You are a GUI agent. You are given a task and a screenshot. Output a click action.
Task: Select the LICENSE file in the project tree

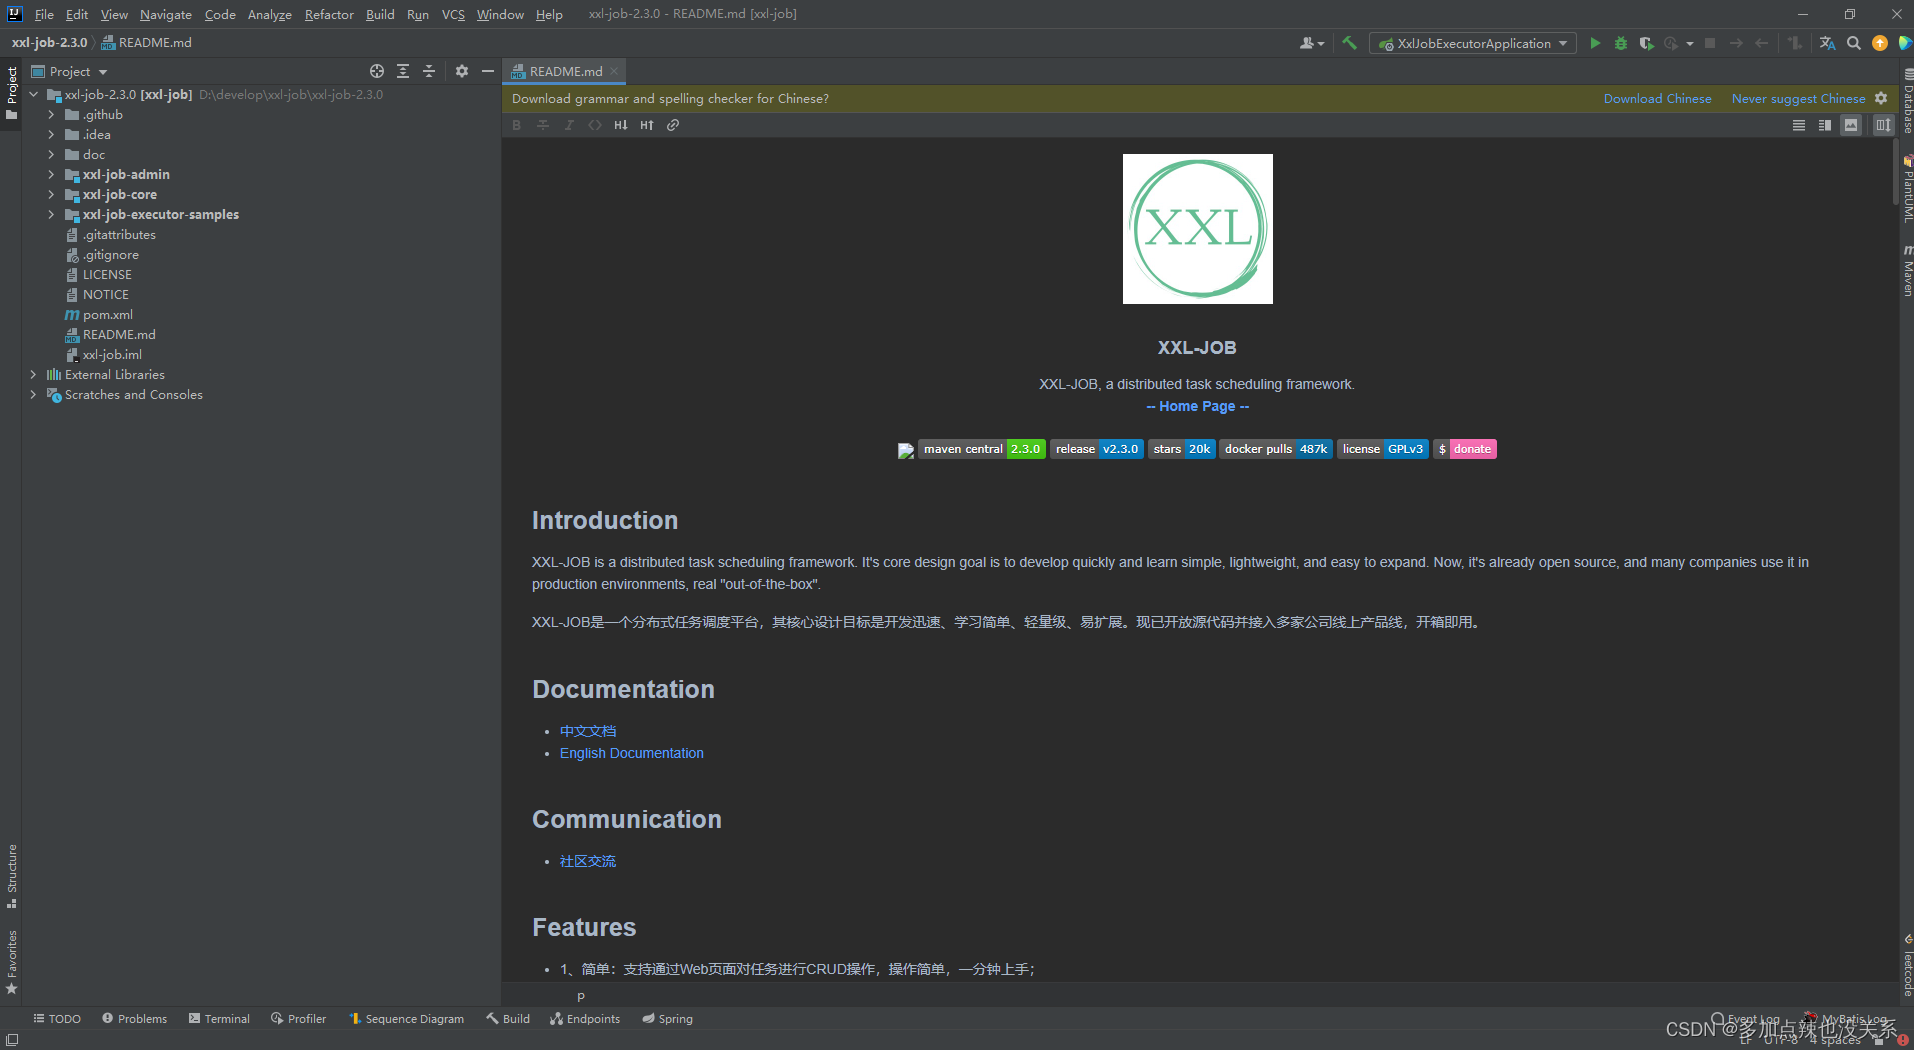[x=107, y=274]
